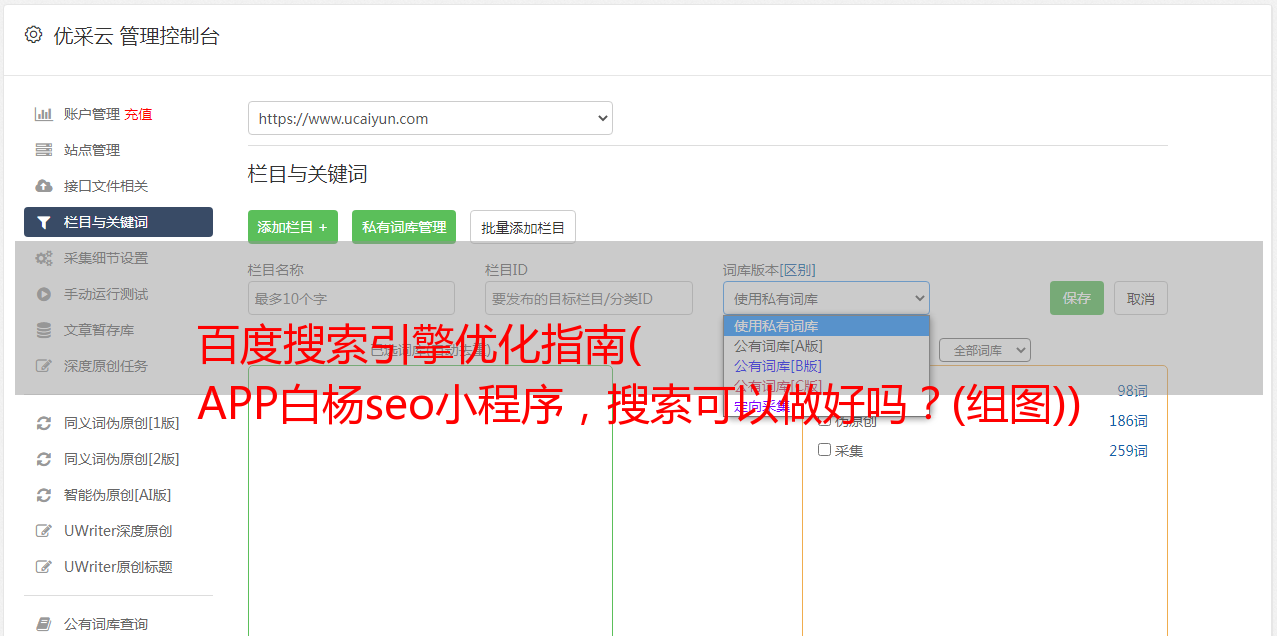Click the 优采云 管理控制台 header title
Image resolution: width=1277 pixels, height=636 pixels.
(137, 36)
